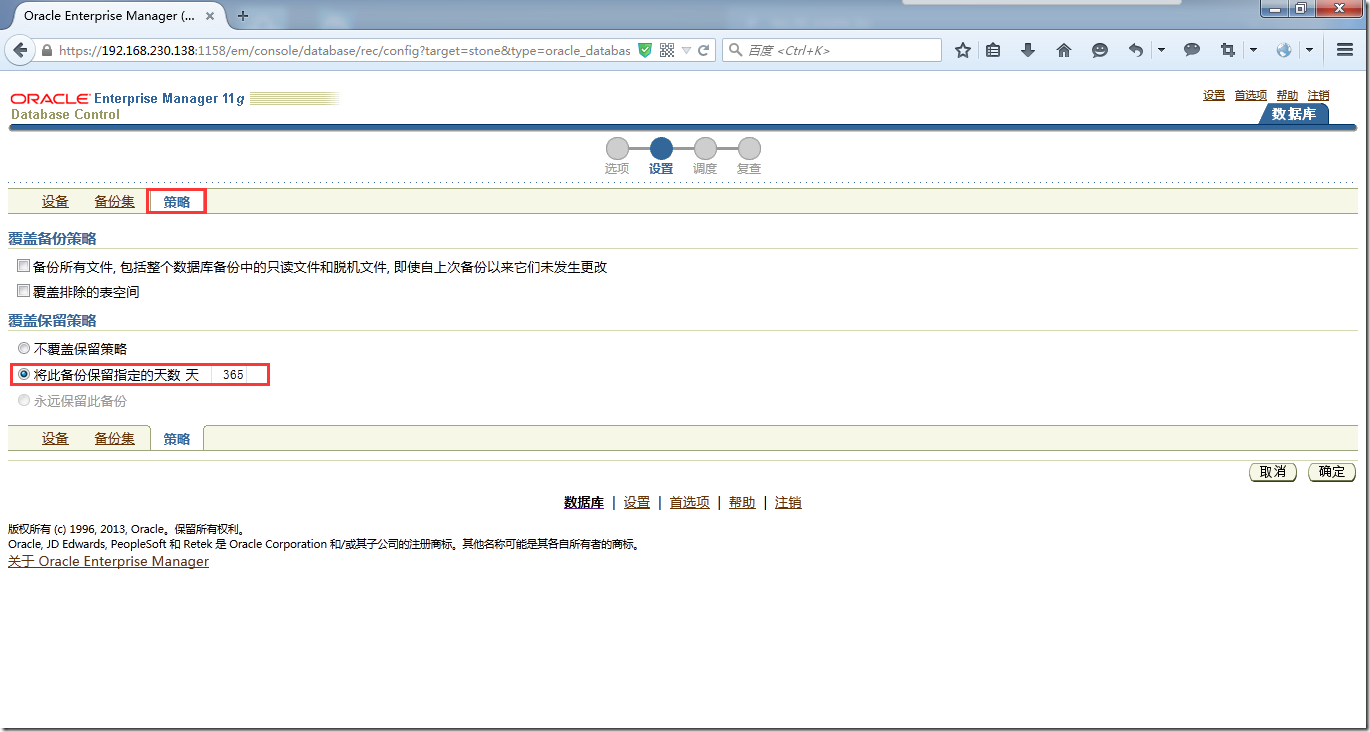This screenshot has height=732, width=1370.
Task: Check 备份所有文件 checkbox
Action: coord(23,266)
